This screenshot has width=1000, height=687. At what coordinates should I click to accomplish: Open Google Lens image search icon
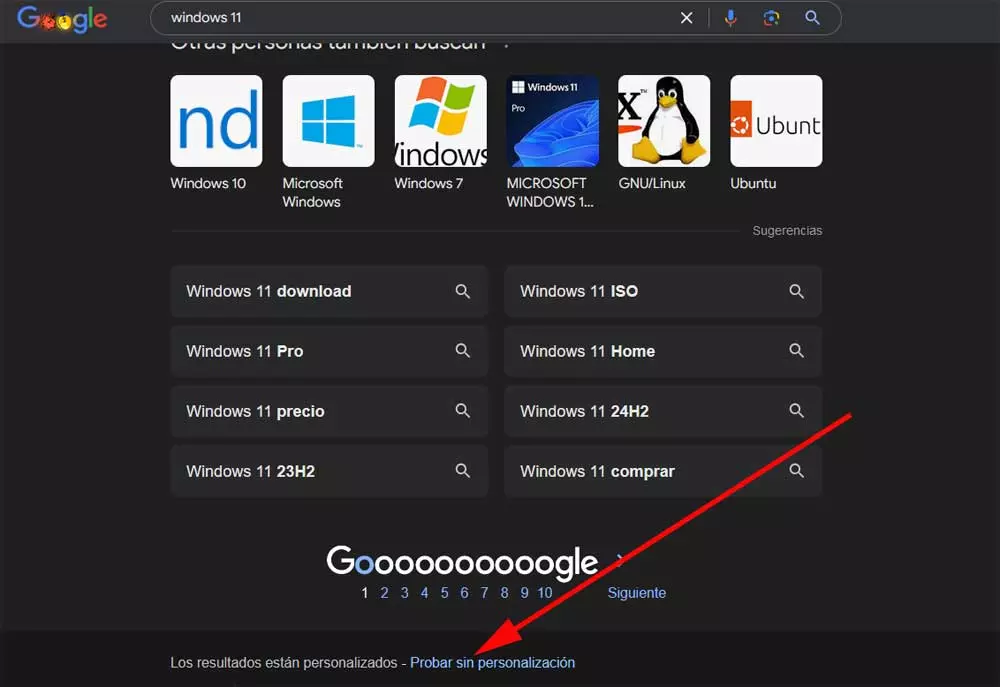[771, 18]
